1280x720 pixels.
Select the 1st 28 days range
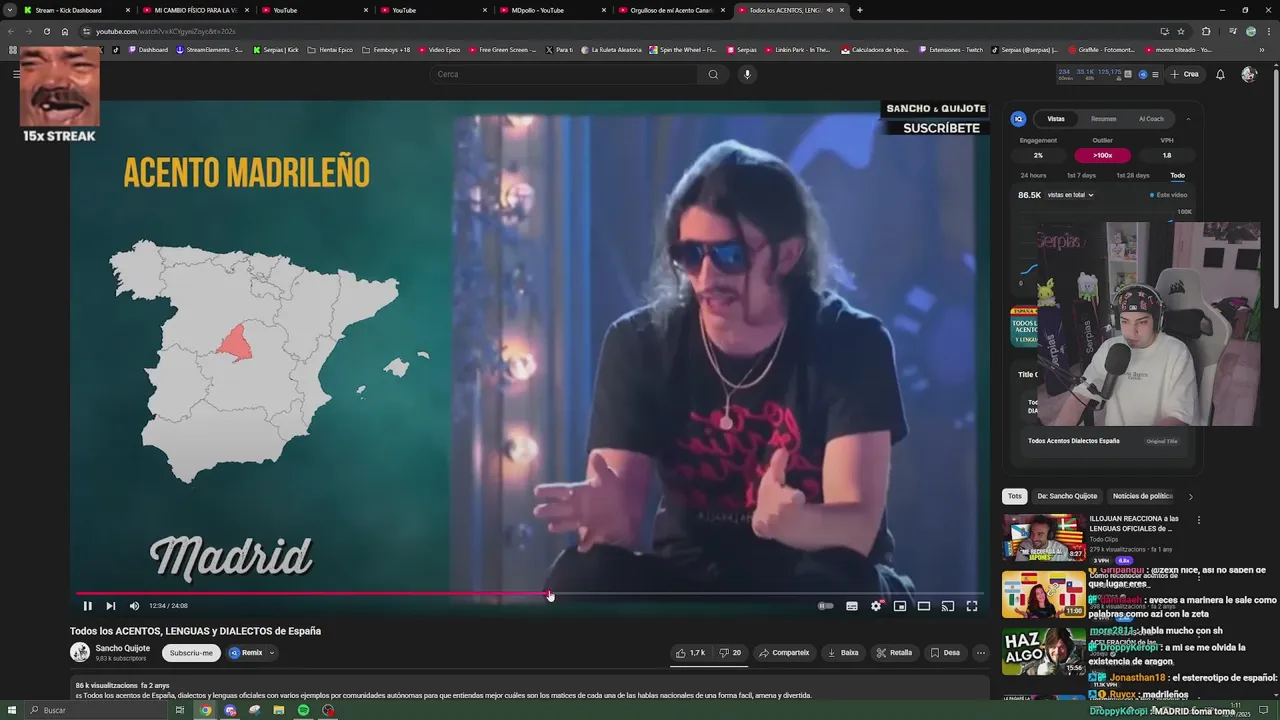(x=1133, y=175)
